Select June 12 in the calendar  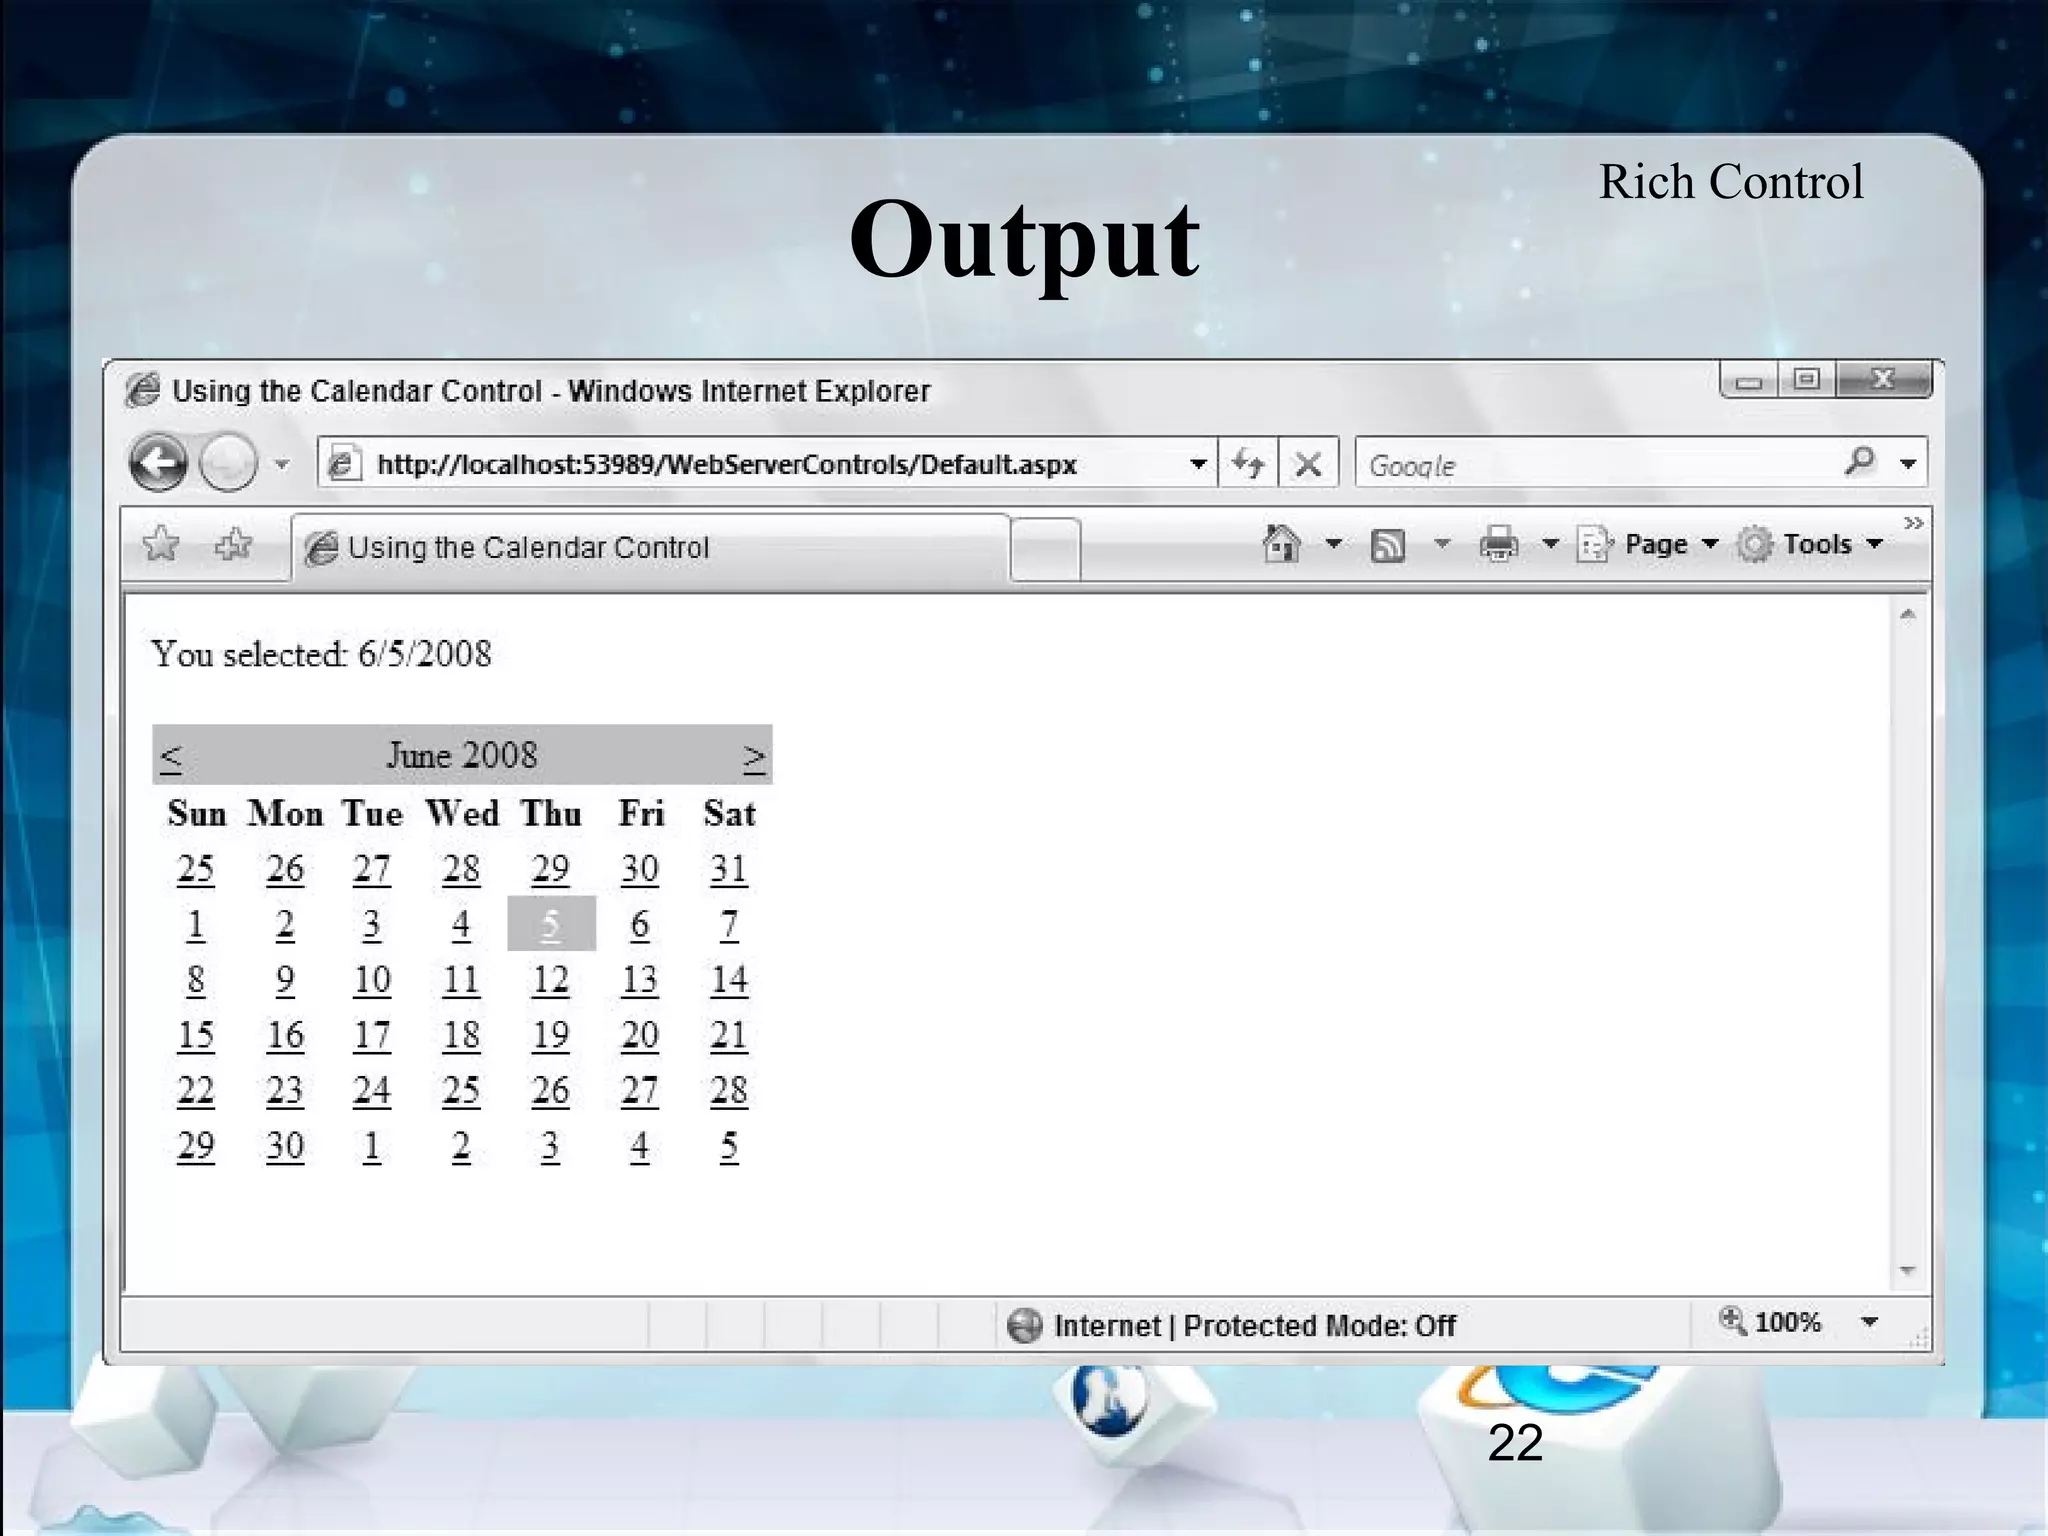[550, 980]
